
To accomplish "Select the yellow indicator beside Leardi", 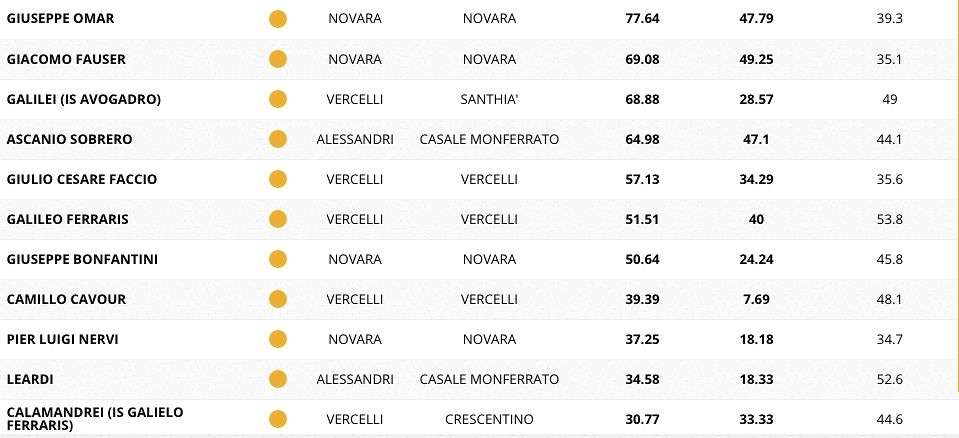I will pyautogui.click(x=278, y=379).
